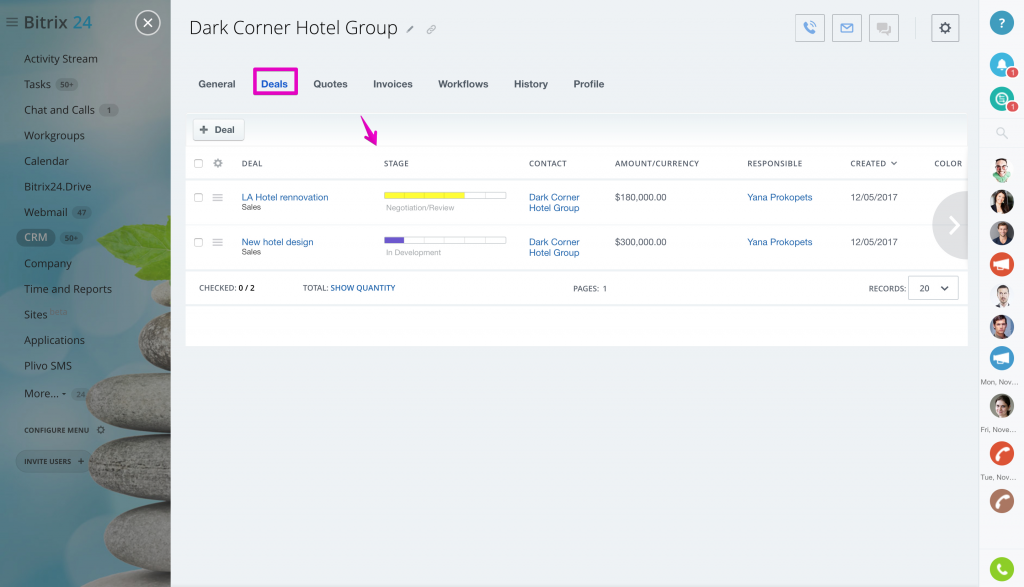Image resolution: width=1024 pixels, height=587 pixels.
Task: Open the blue megaphone announcement icon
Action: click(1001, 358)
